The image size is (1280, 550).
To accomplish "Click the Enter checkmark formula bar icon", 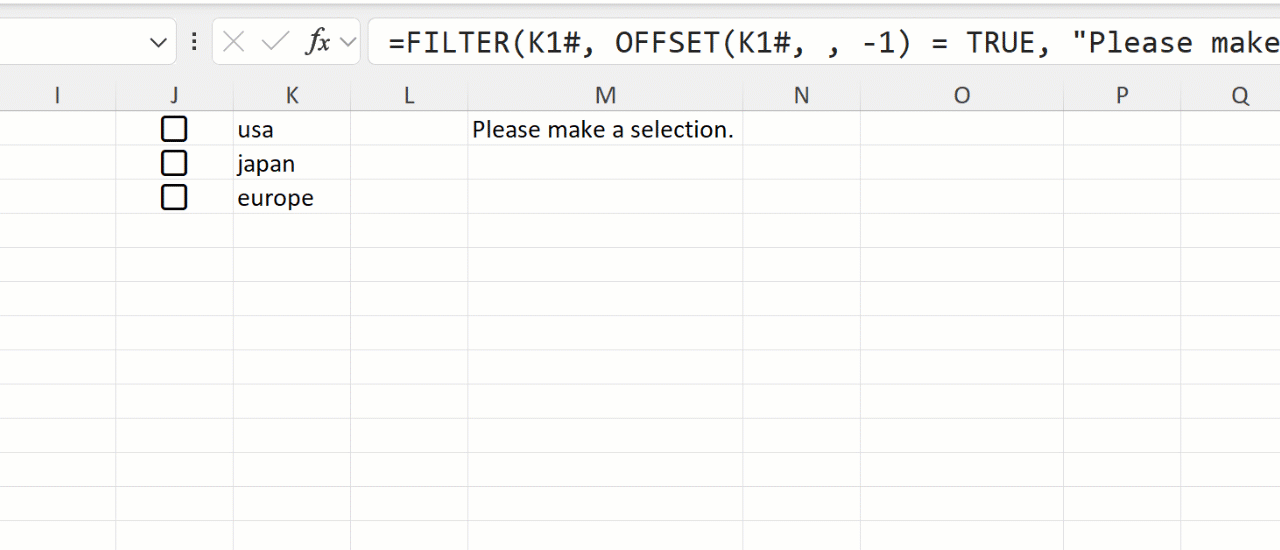I will (274, 42).
